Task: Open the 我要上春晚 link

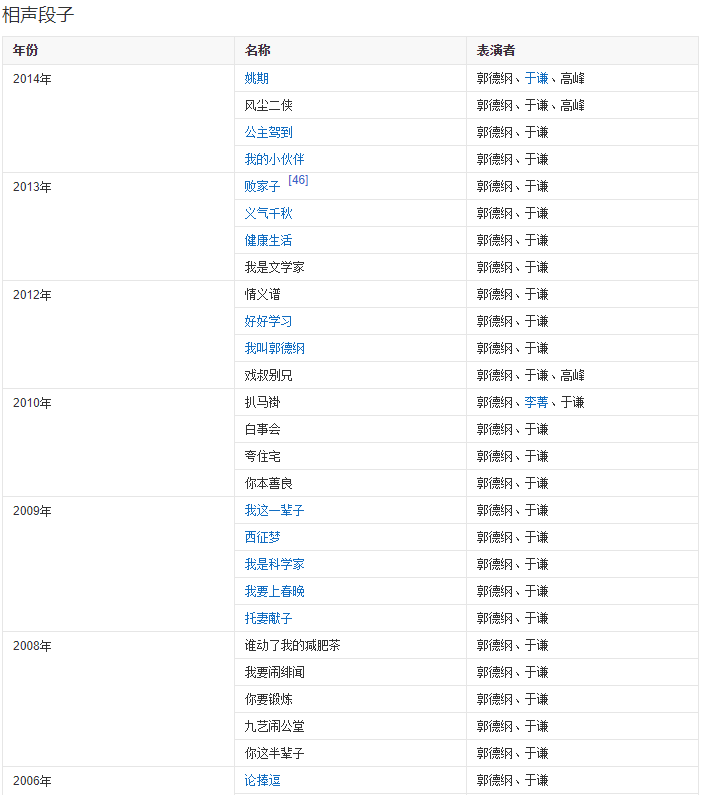Action: (x=274, y=591)
